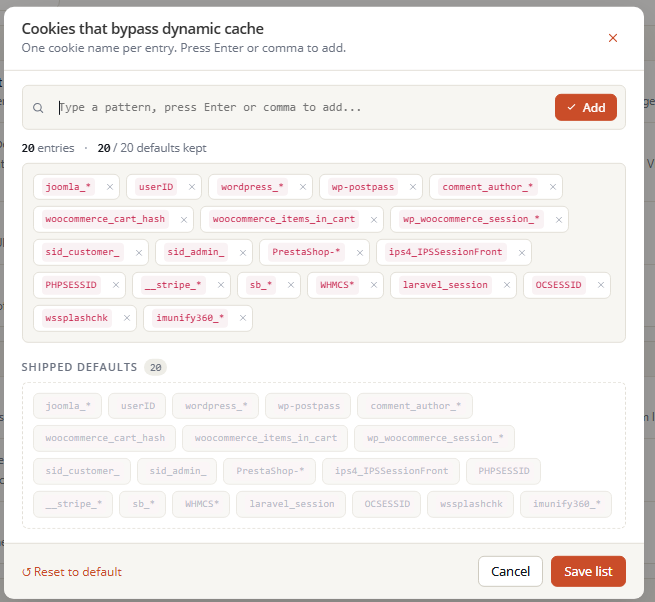Click the 'One cookie name per entry' subtitle
The width and height of the screenshot is (655, 602).
184,48
